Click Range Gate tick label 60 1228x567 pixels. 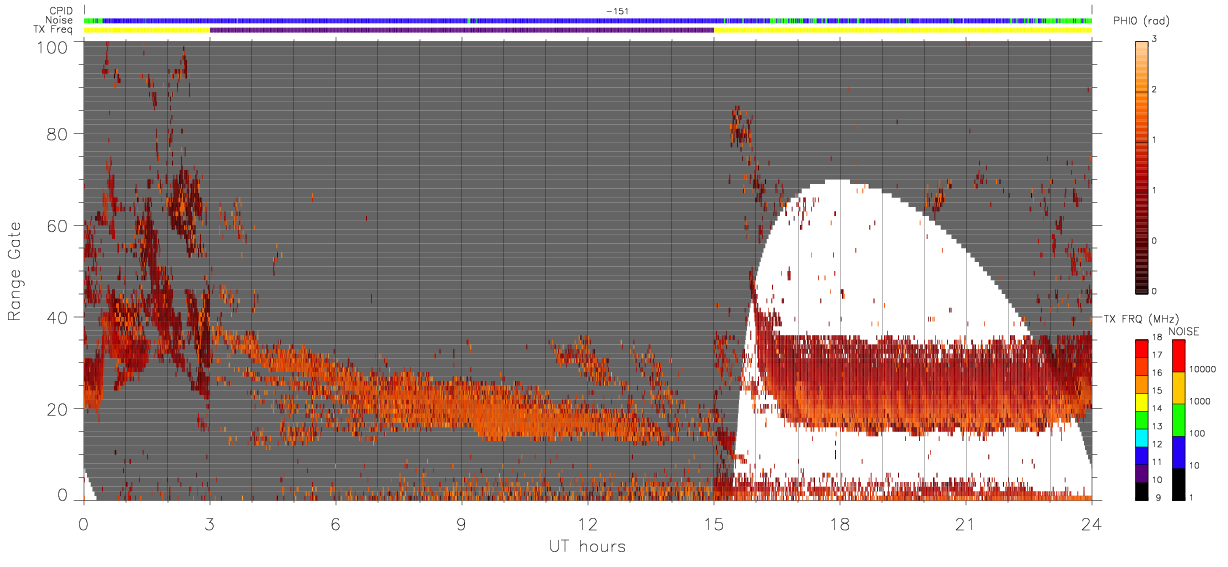pyautogui.click(x=59, y=226)
